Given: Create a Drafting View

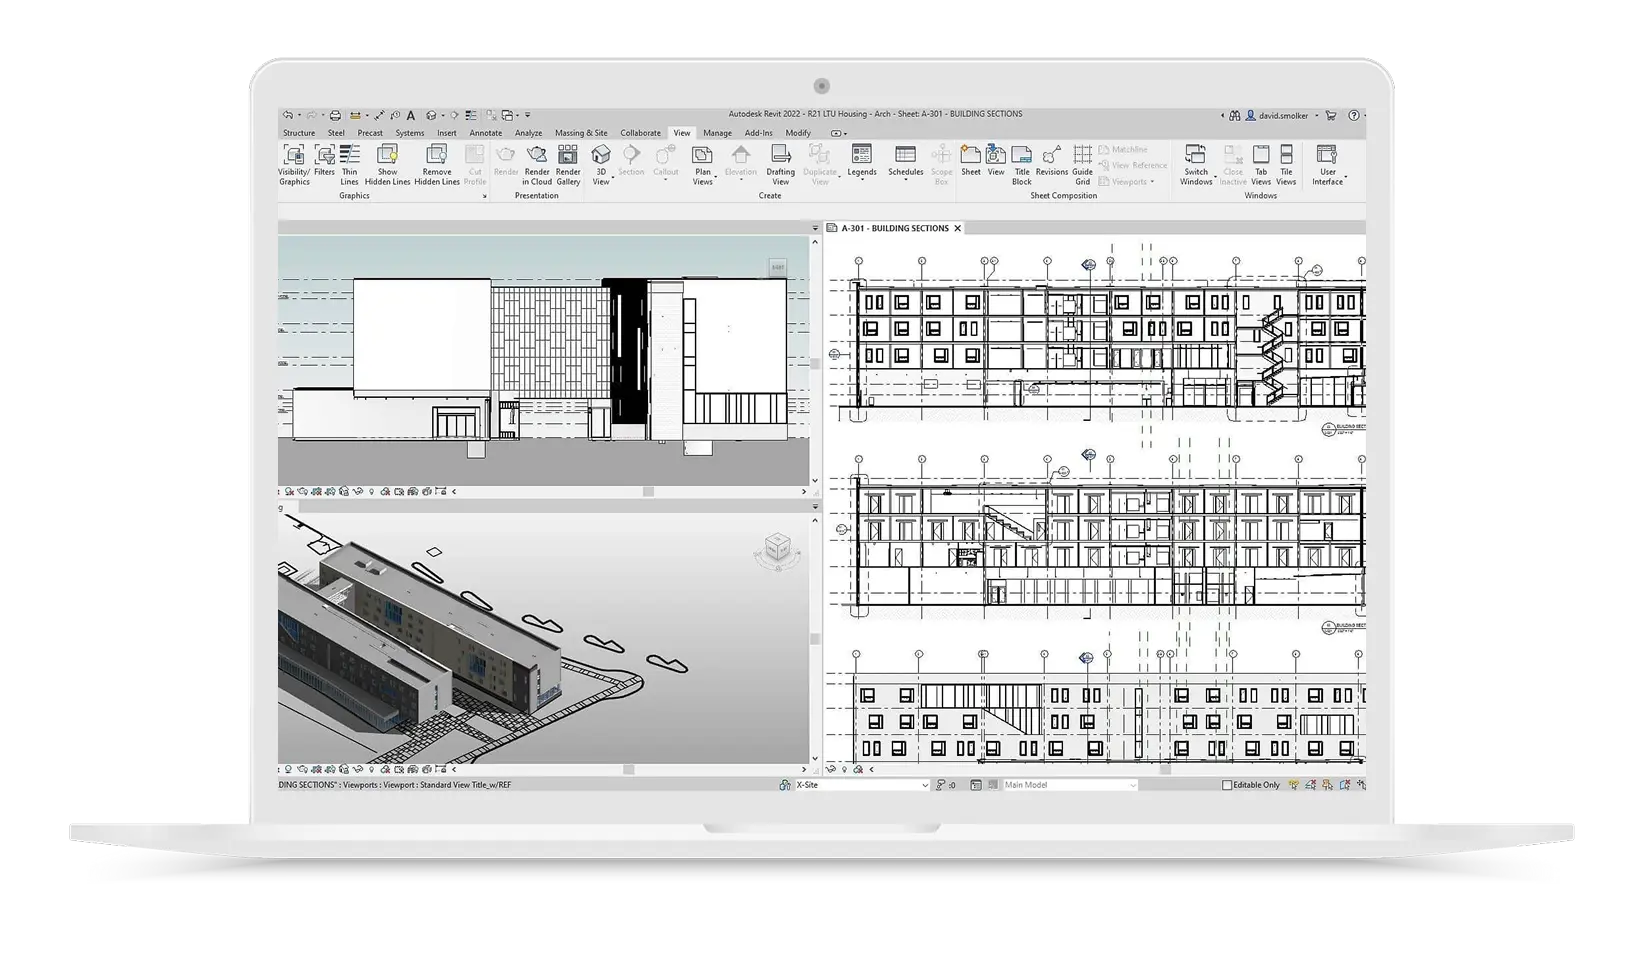Looking at the screenshot, I should pyautogui.click(x=781, y=165).
